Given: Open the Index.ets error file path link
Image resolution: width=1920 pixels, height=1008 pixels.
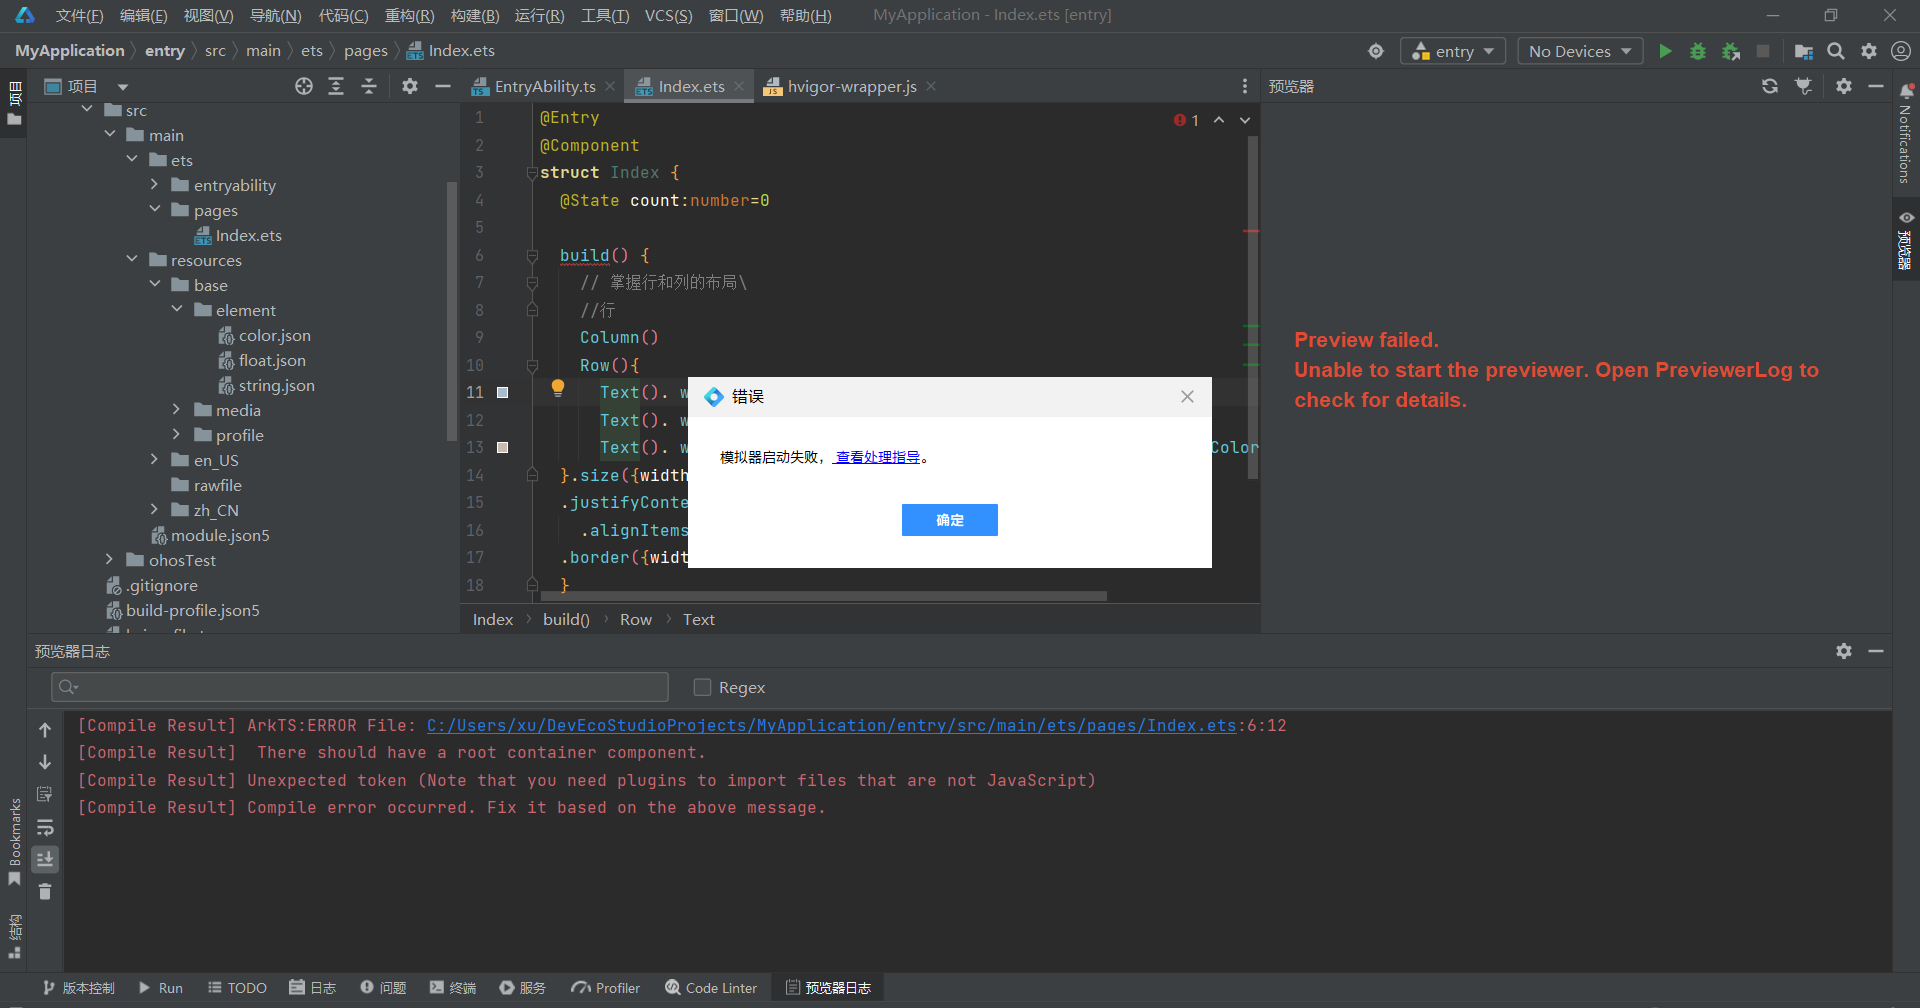Looking at the screenshot, I should pyautogui.click(x=831, y=725).
